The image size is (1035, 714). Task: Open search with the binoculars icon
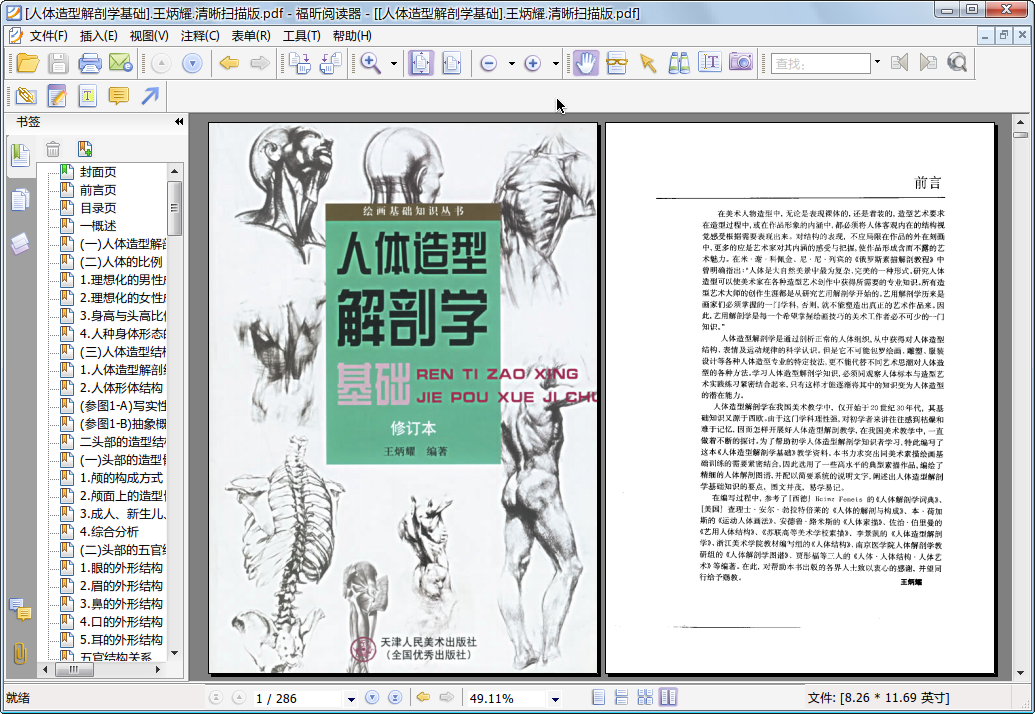pos(679,63)
